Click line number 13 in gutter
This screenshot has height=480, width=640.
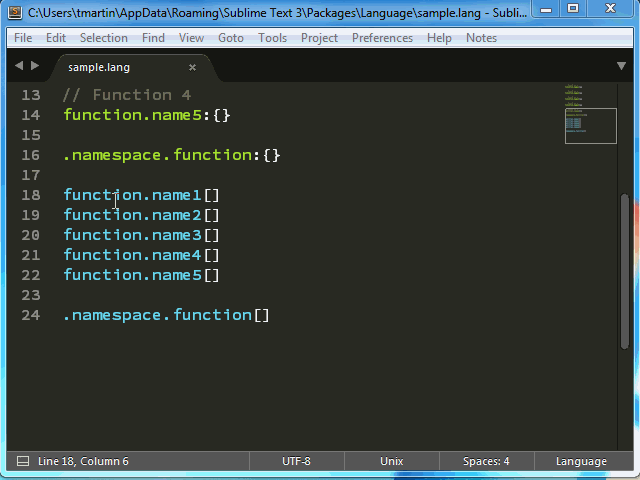(31, 95)
